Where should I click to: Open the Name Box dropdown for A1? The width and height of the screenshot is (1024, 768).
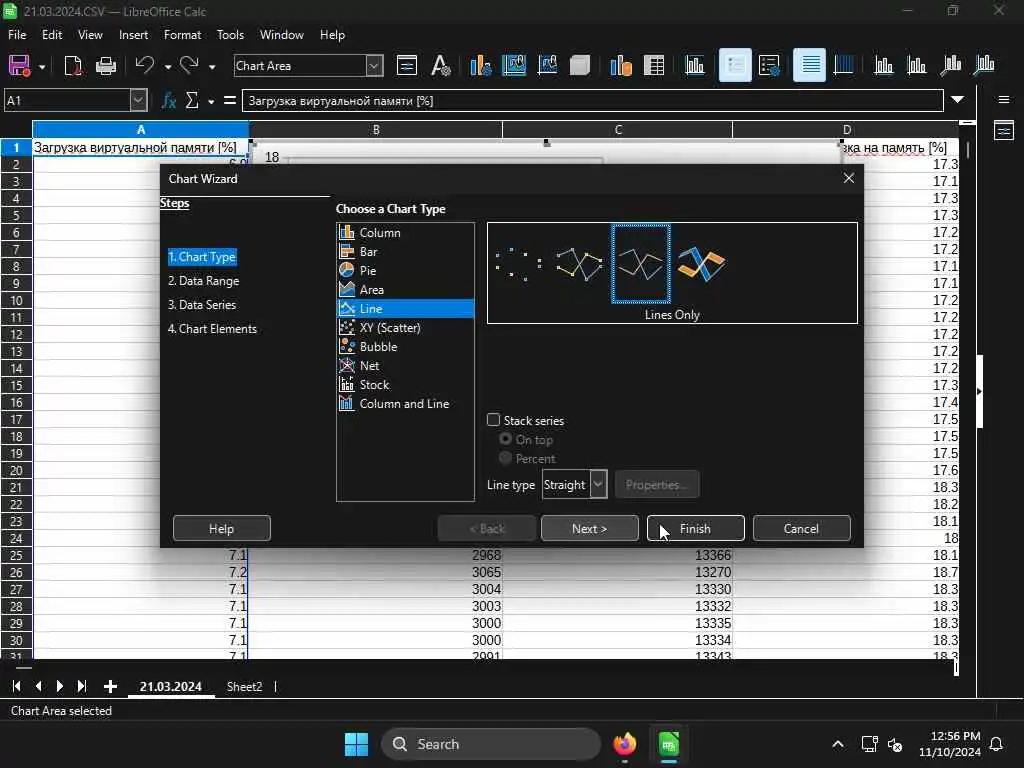pos(138,101)
